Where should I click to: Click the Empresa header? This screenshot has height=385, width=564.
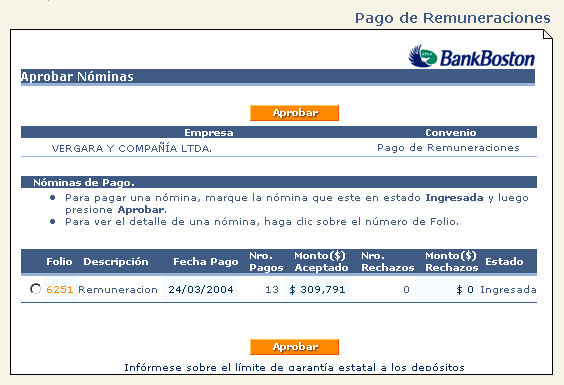[x=209, y=133]
